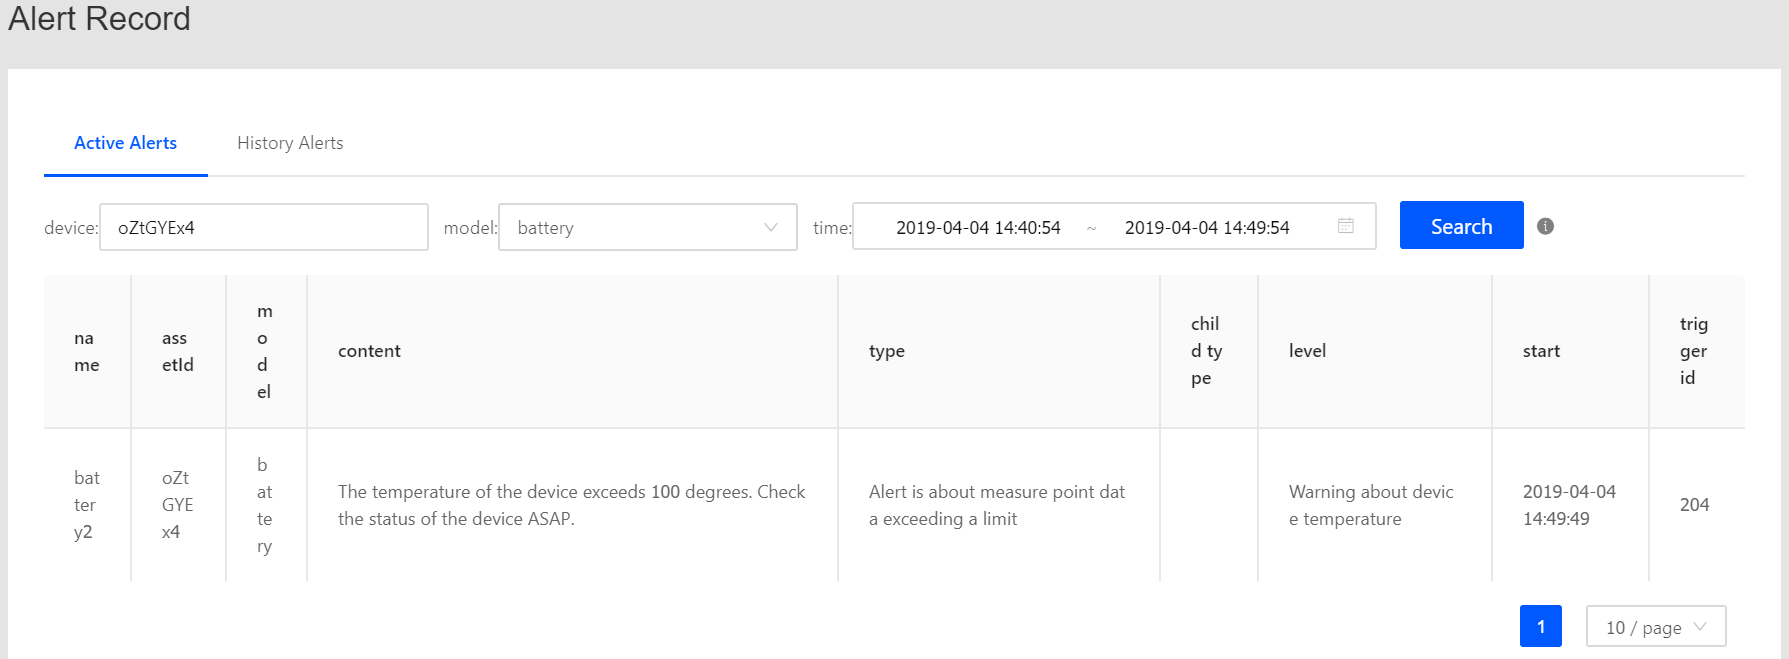The width and height of the screenshot is (1789, 659).
Task: Click the Warning about device temperature cell
Action: pos(1370,505)
